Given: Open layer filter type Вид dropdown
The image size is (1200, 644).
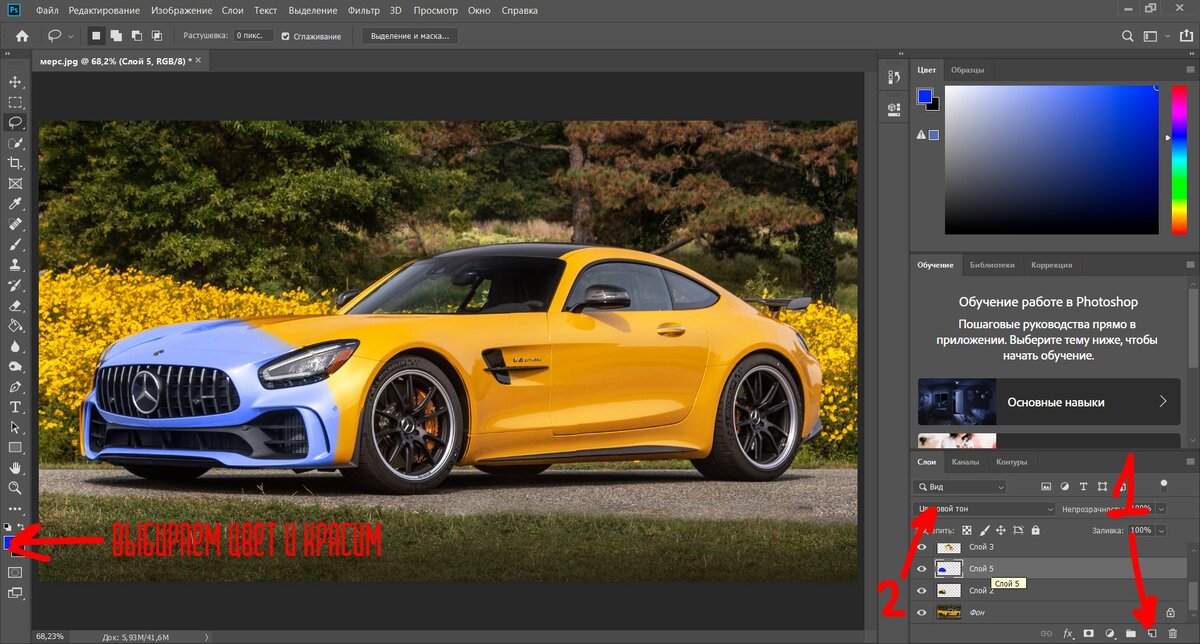Looking at the screenshot, I should (x=961, y=487).
